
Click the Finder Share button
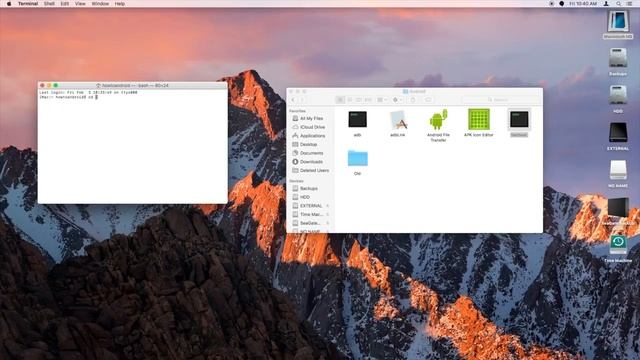(413, 100)
